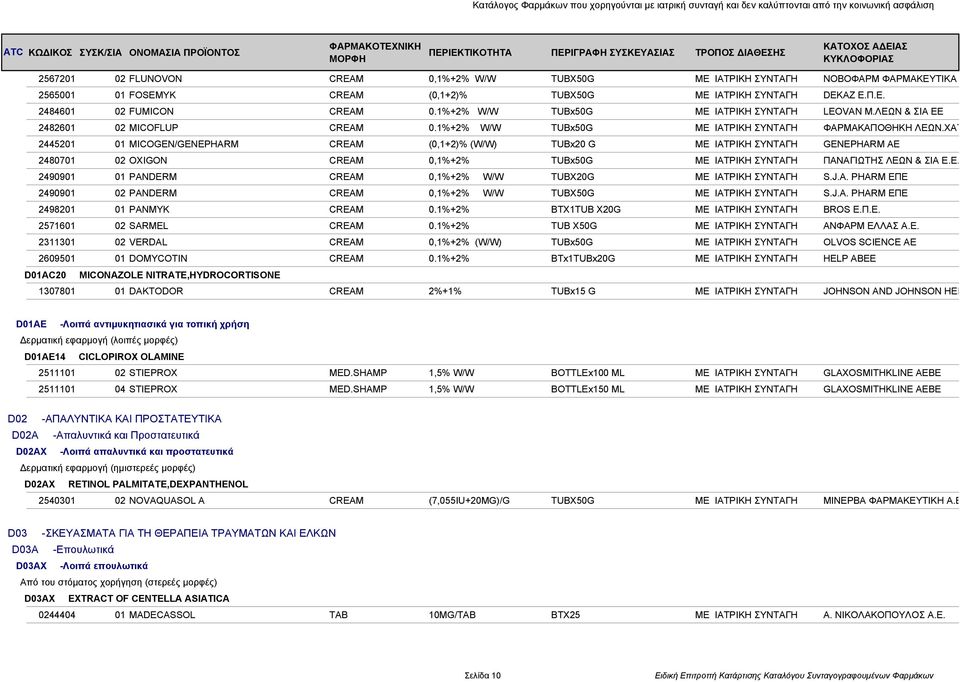This screenshot has height=682, width=960.
Task: Click 2%+1% strength cell
Action: coord(445,291)
